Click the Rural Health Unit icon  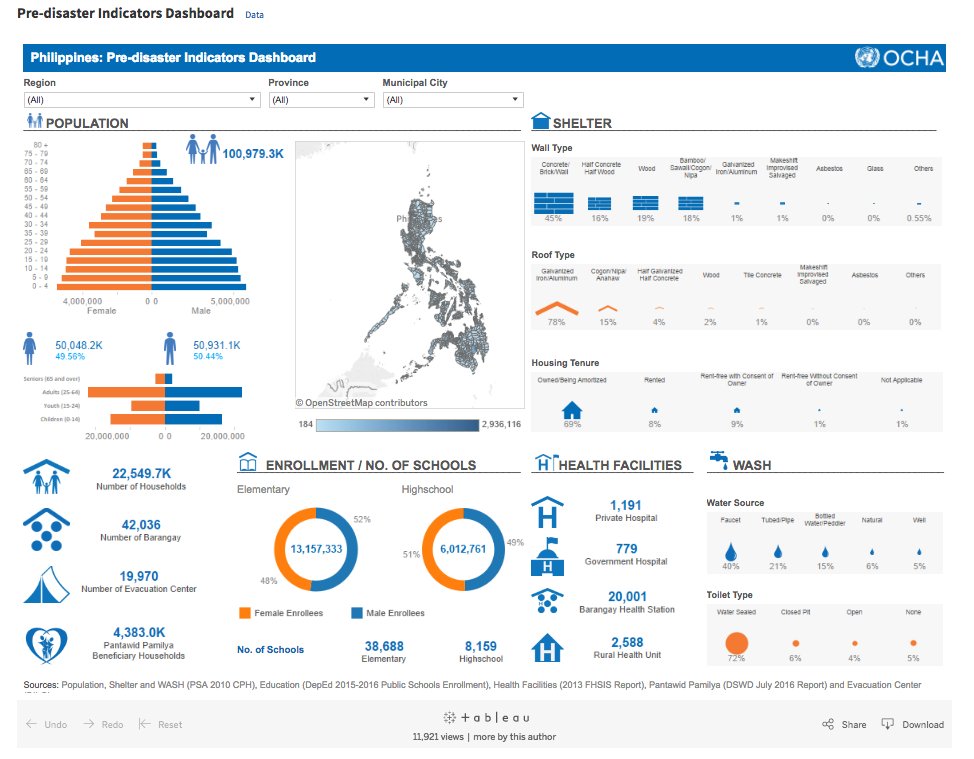pyautogui.click(x=547, y=648)
